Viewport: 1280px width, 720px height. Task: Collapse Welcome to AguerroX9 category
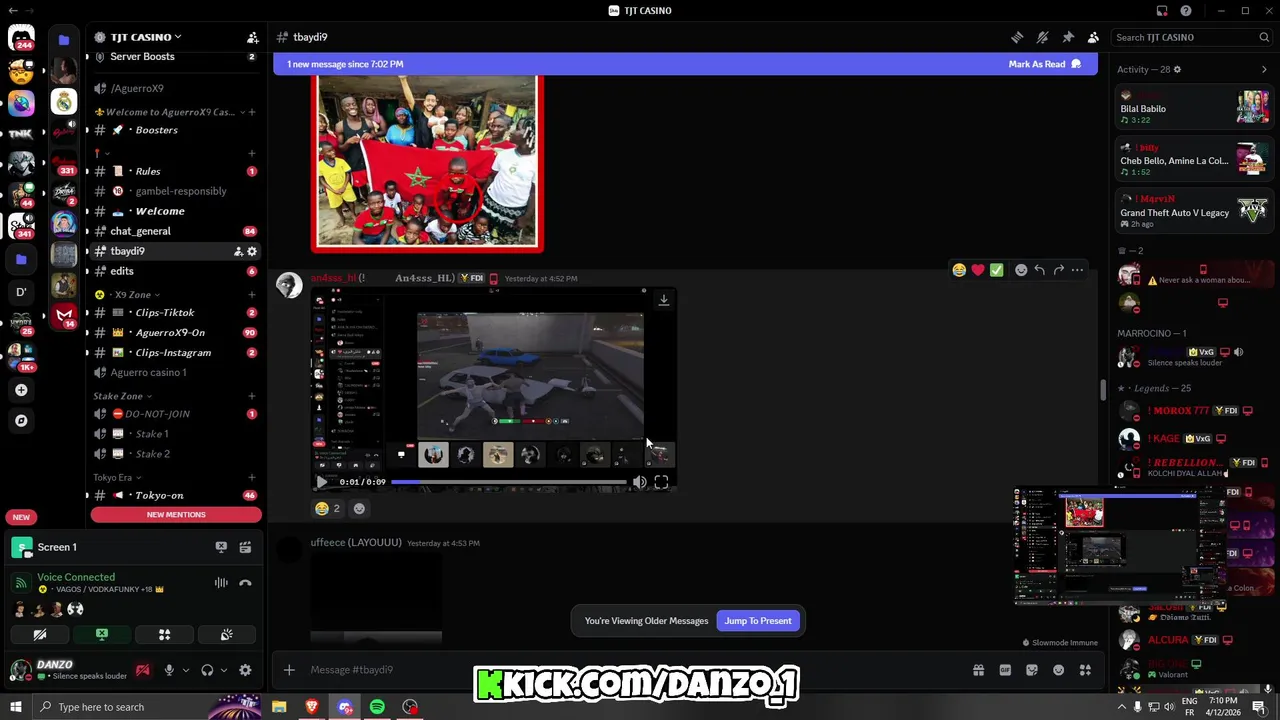170,112
